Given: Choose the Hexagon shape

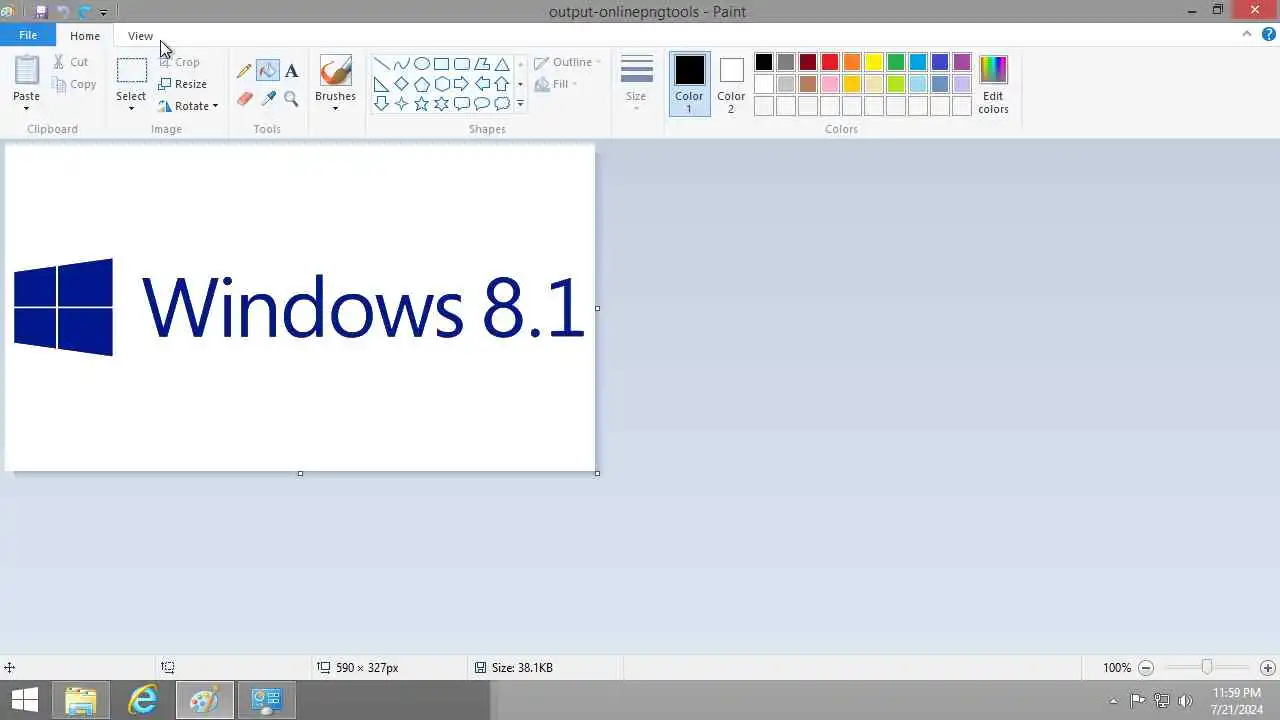Looking at the screenshot, I should pyautogui.click(x=441, y=84).
